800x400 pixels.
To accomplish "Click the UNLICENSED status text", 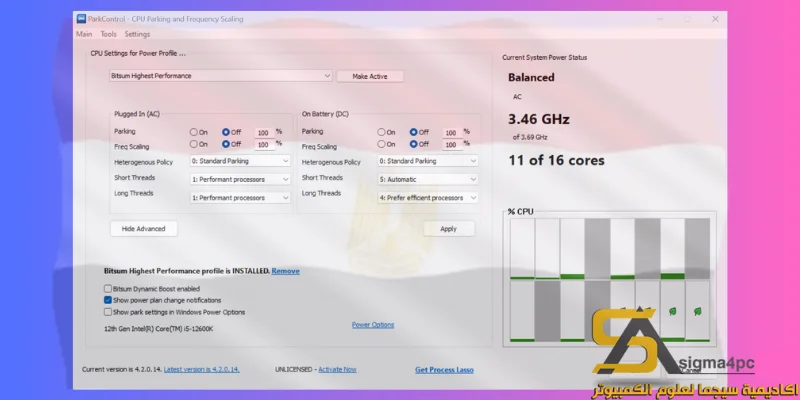I will (x=295, y=369).
